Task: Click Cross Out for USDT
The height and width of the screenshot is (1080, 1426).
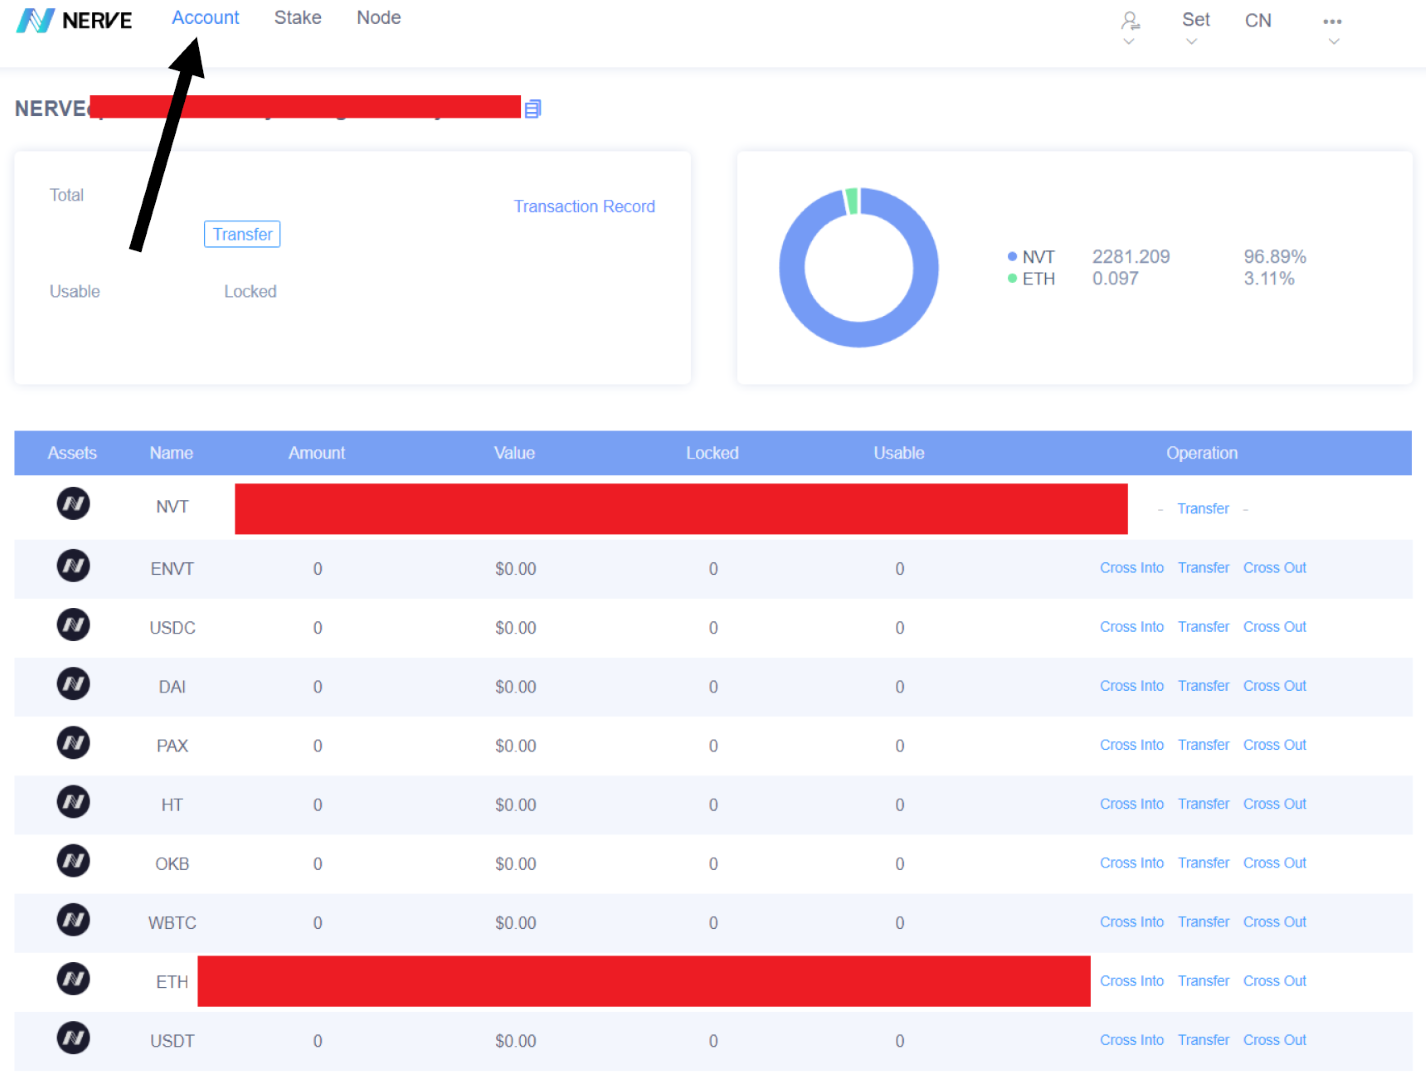Action: coord(1275,1040)
